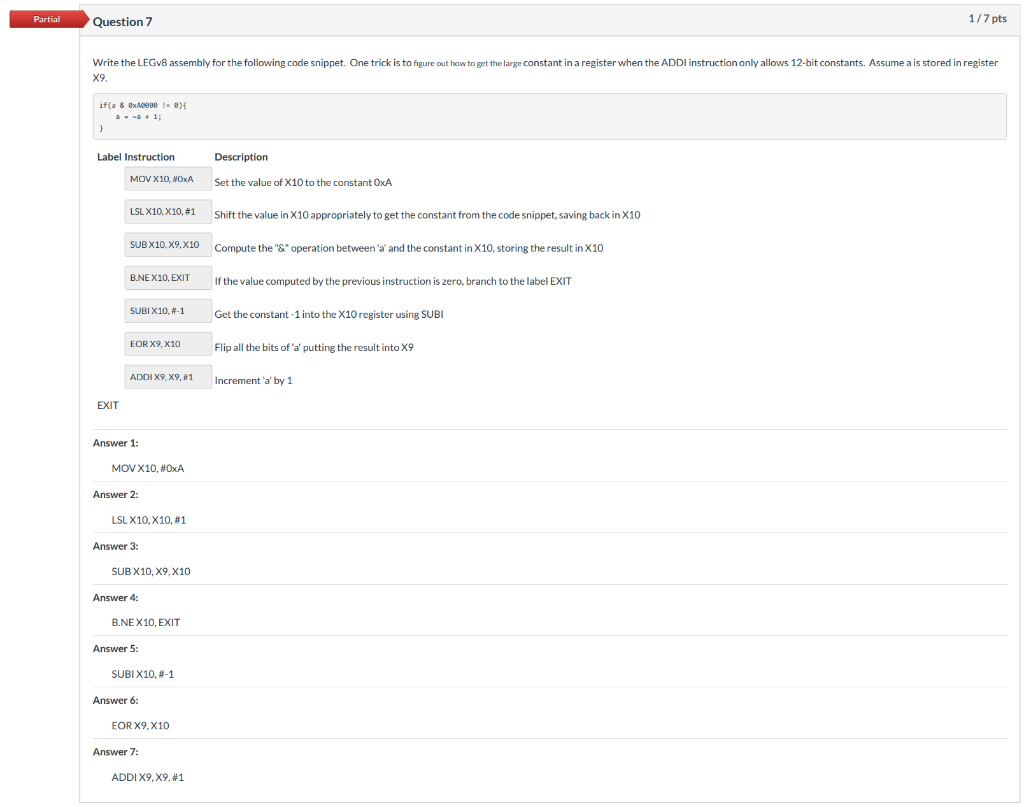Click the Answer 1 label

(x=116, y=443)
